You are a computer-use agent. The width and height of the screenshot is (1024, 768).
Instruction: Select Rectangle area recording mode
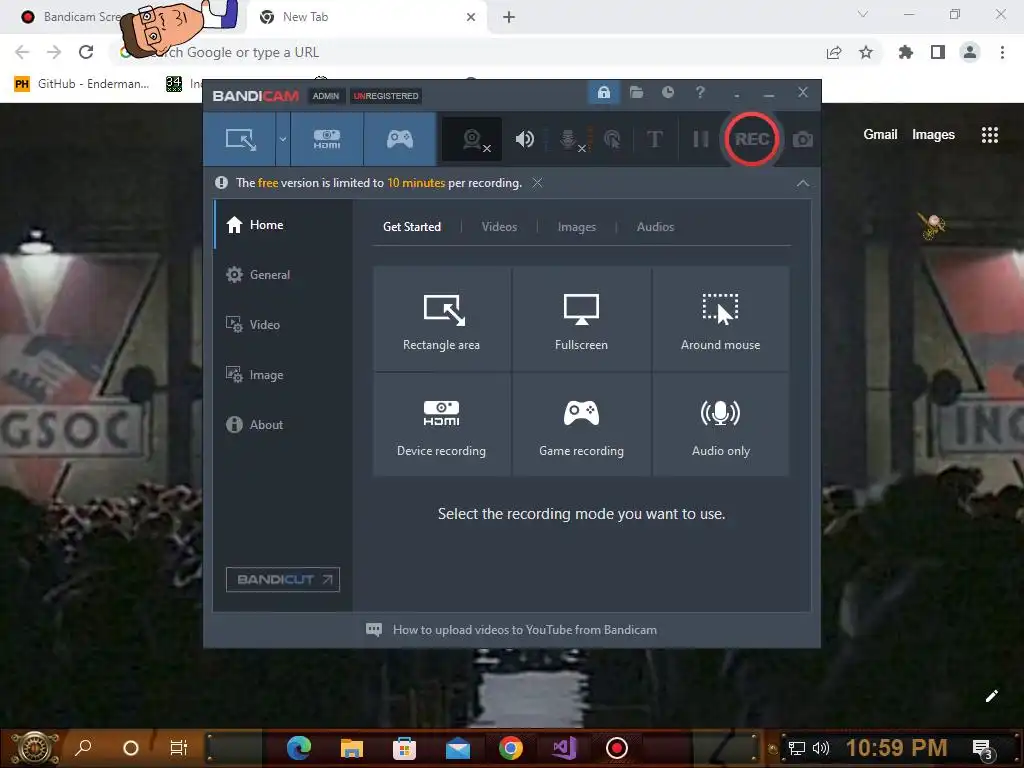coord(441,319)
